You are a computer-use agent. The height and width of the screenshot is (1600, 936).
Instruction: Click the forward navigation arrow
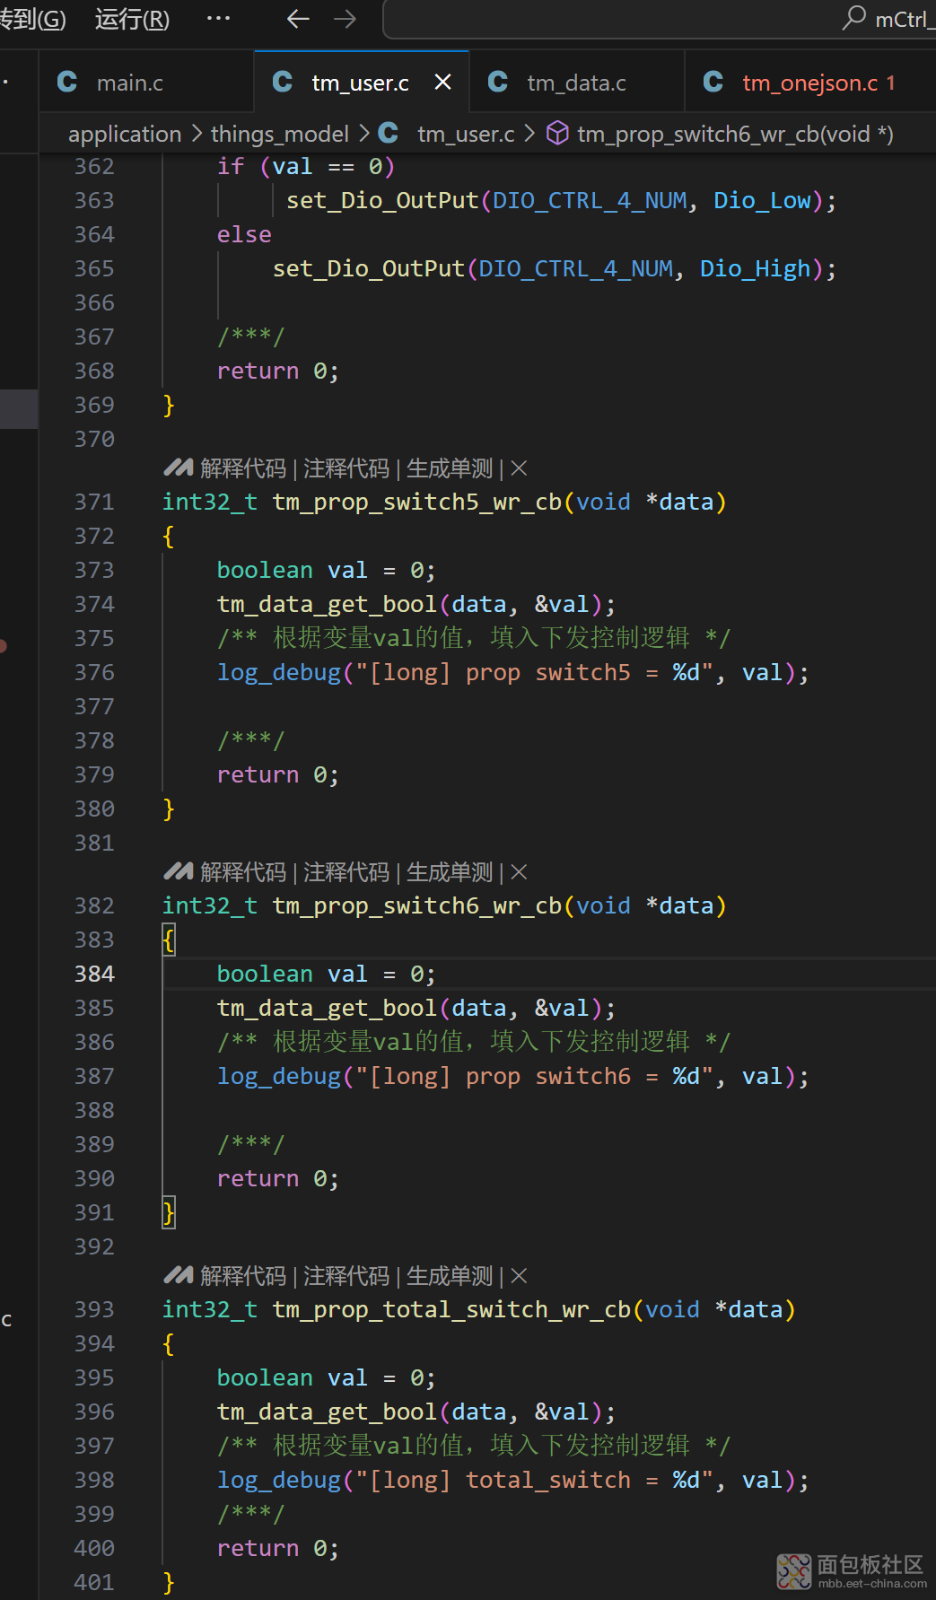point(345,19)
